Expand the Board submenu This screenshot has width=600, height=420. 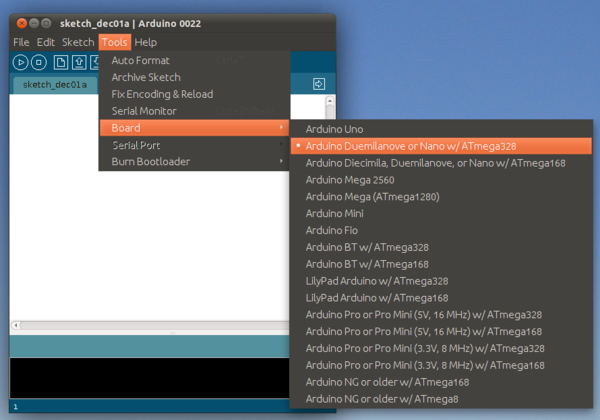[194, 128]
